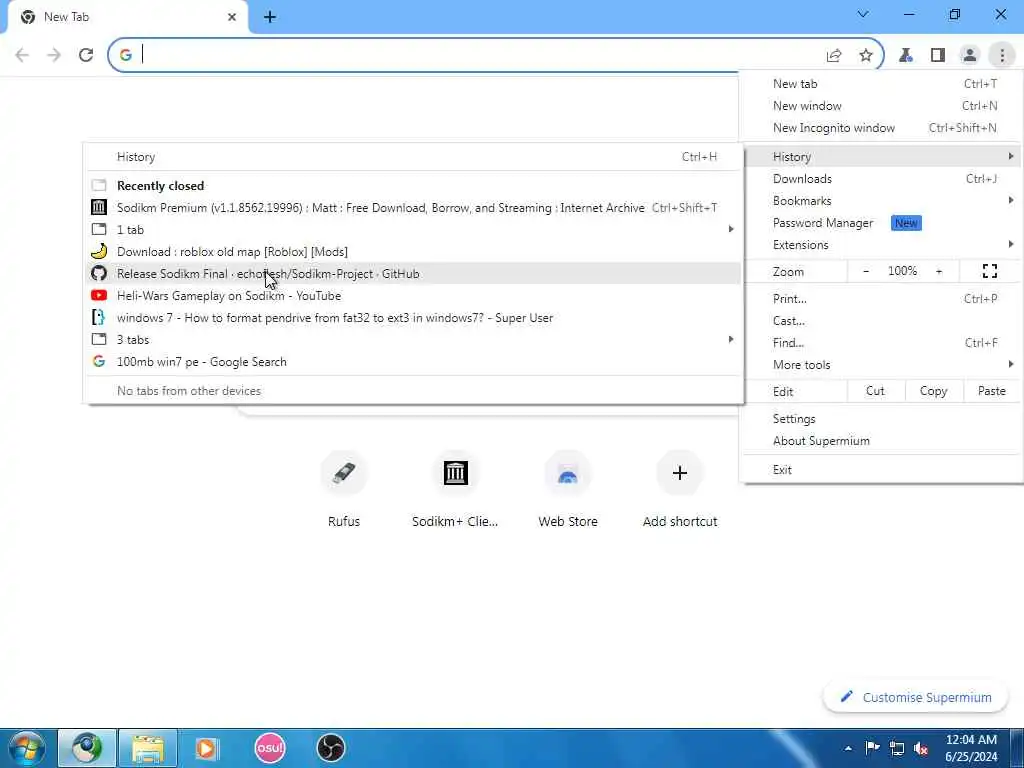1024x768 pixels.
Task: Open the tab search chevron in title bar
Action: [x=863, y=14]
